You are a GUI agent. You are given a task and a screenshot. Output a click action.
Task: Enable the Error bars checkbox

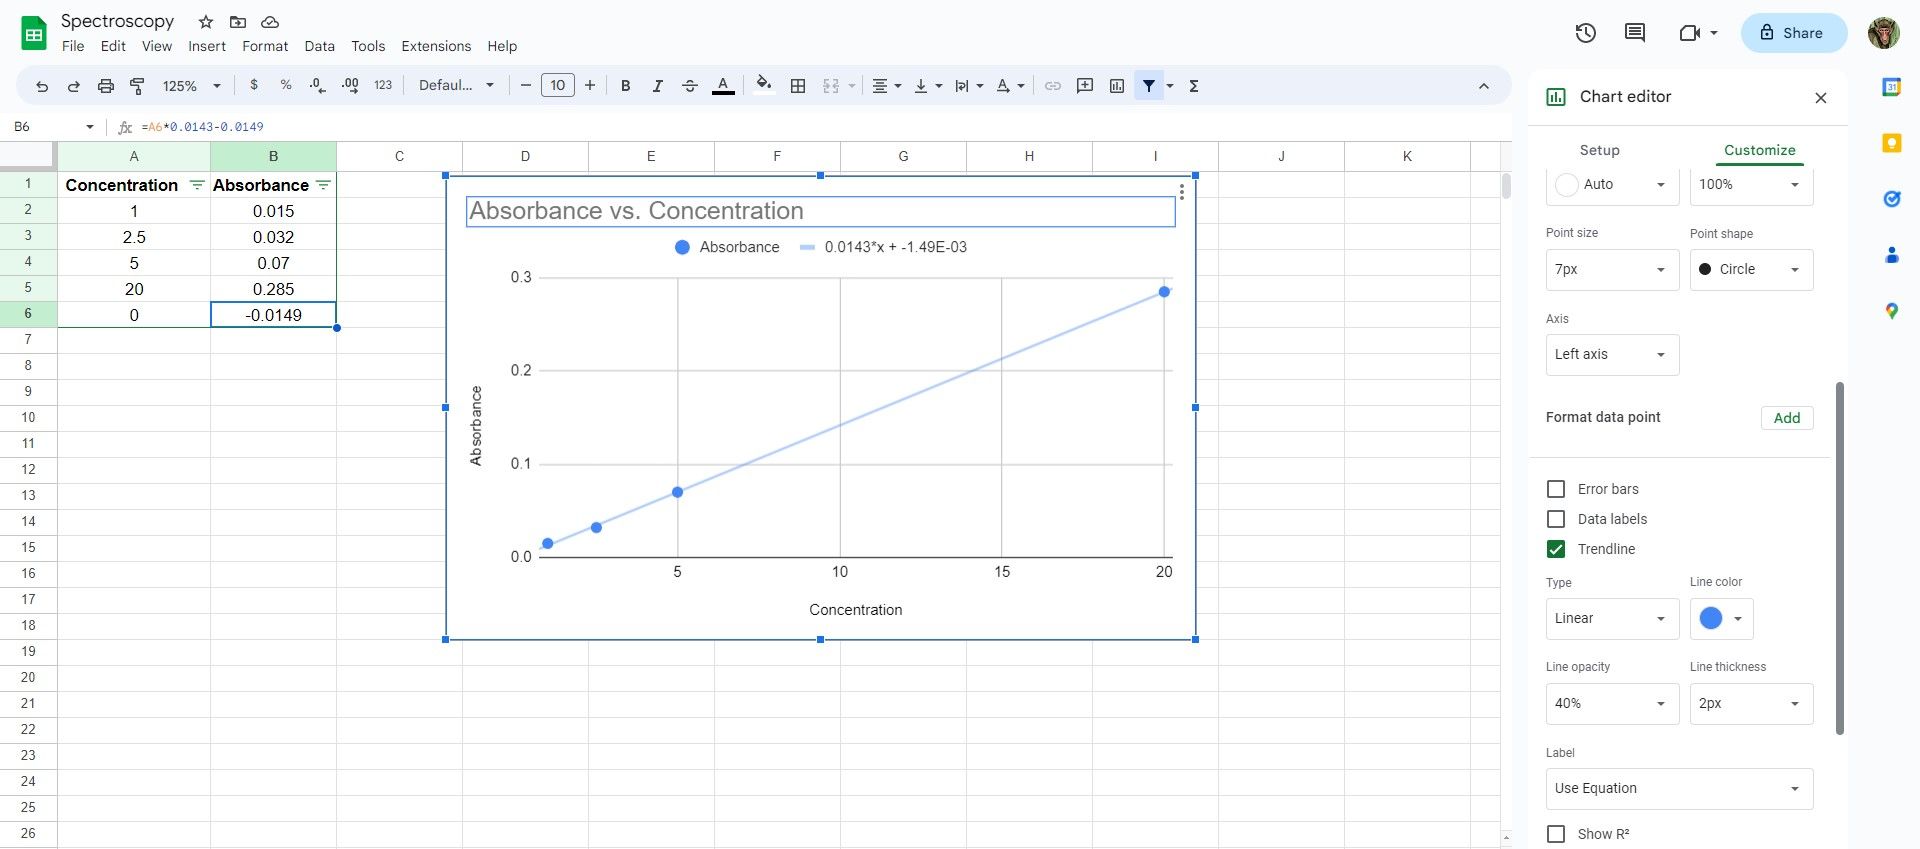coord(1556,489)
